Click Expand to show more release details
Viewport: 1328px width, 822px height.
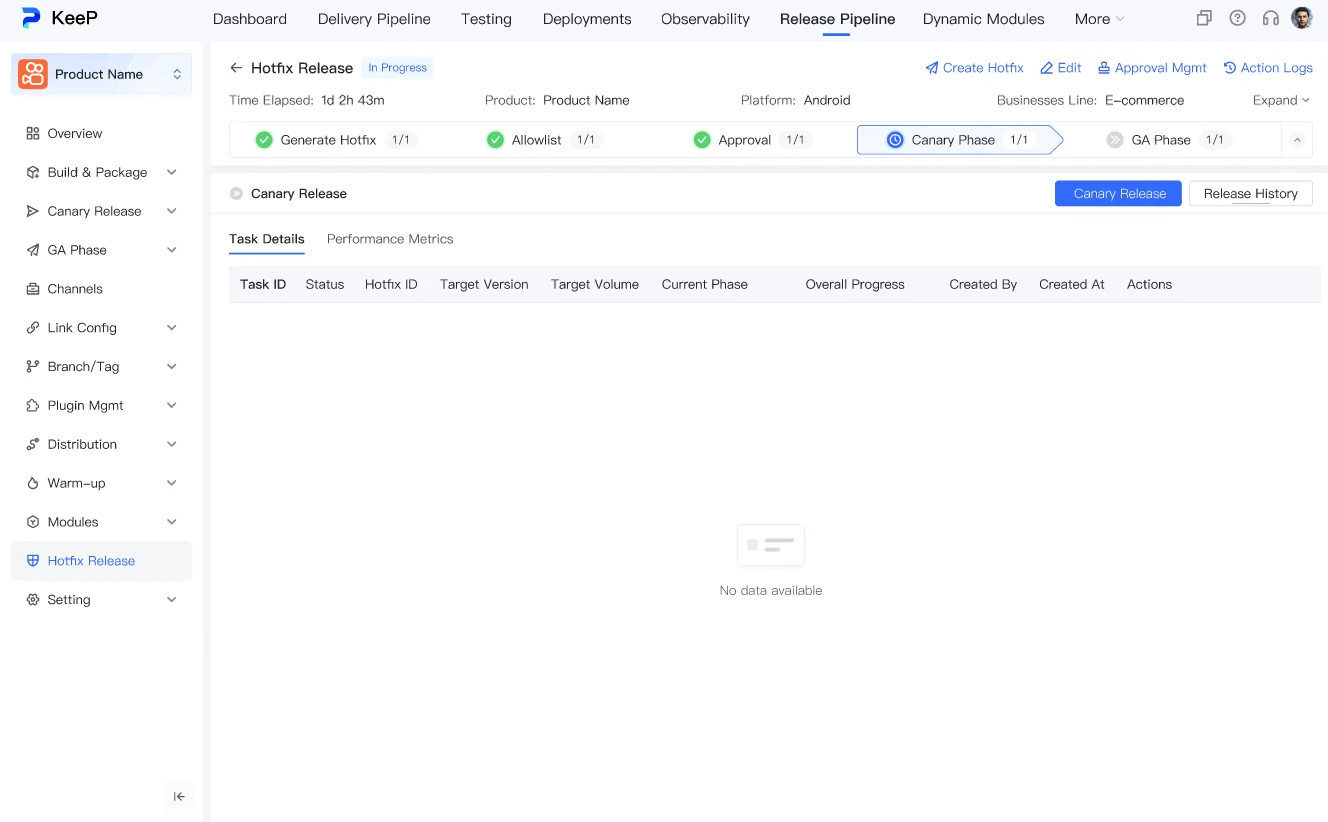[x=1281, y=100]
